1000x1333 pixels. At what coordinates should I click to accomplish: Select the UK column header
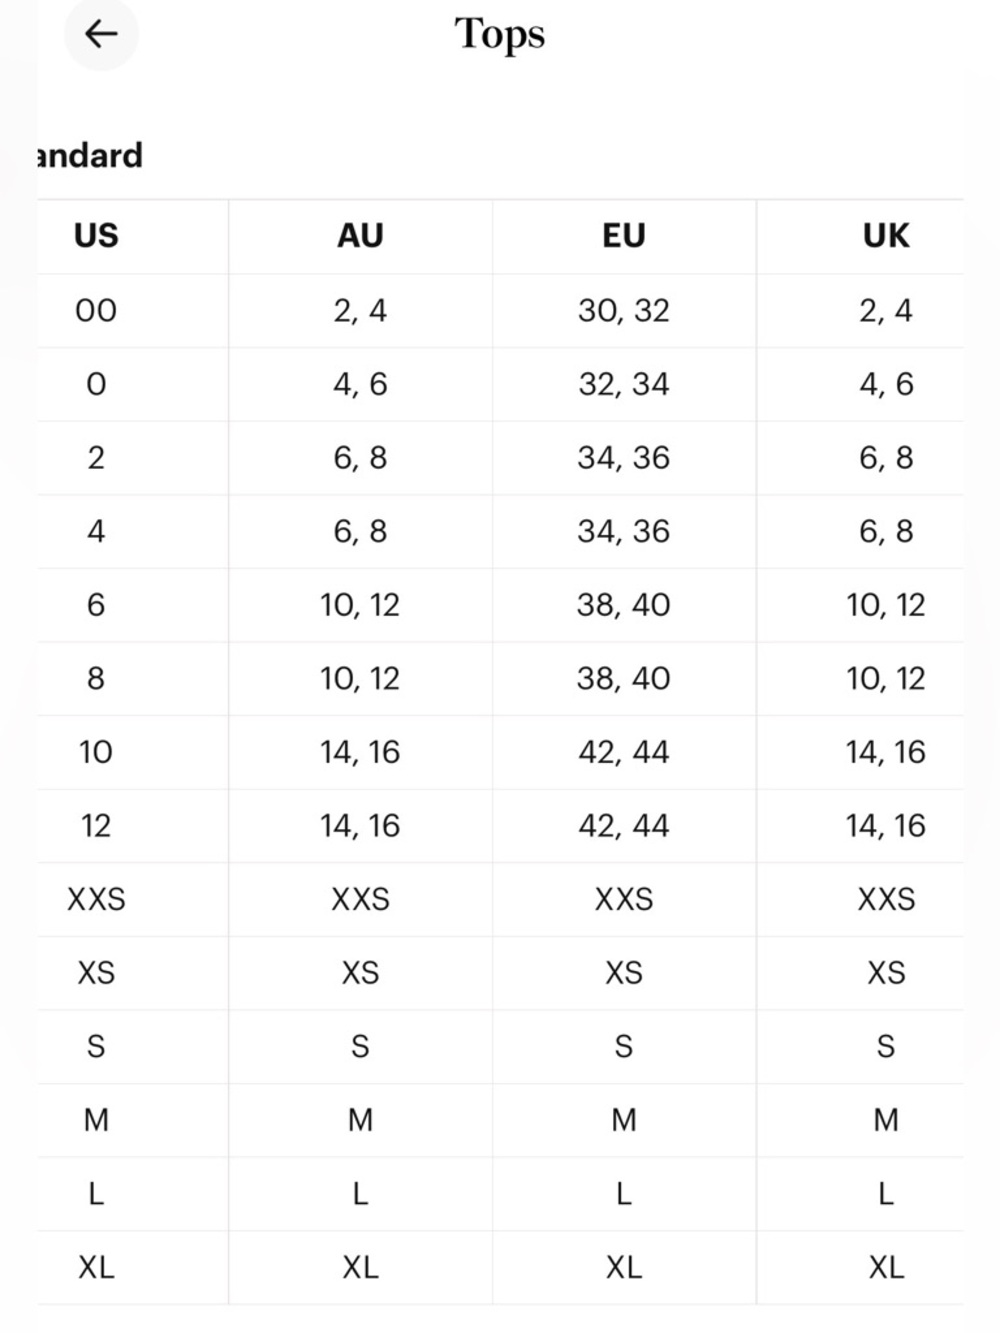point(886,236)
